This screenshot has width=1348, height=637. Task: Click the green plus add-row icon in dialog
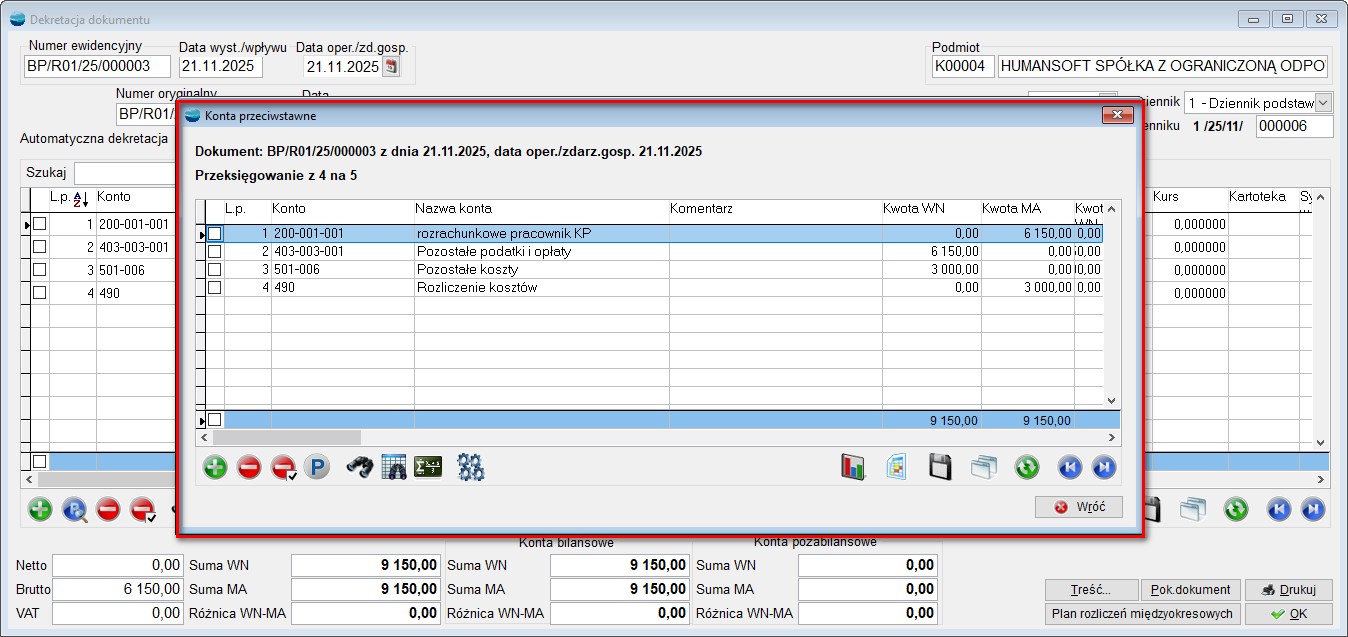point(215,467)
